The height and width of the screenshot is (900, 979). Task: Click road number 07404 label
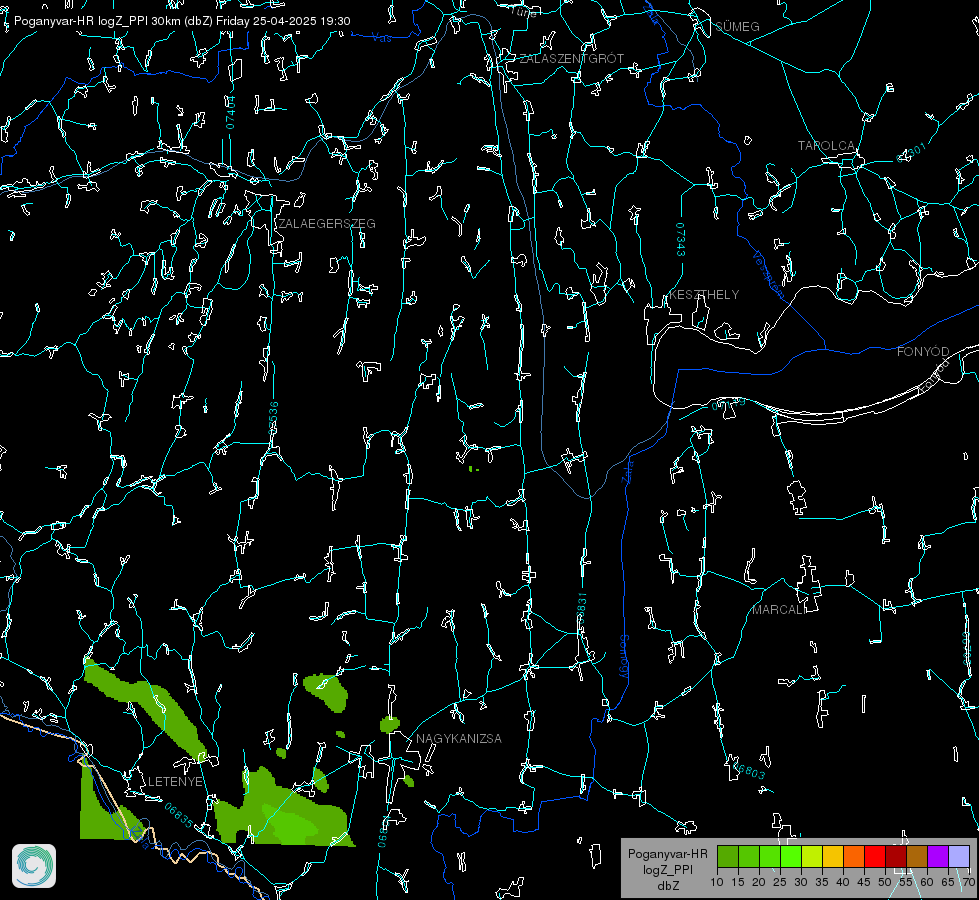pyautogui.click(x=230, y=112)
